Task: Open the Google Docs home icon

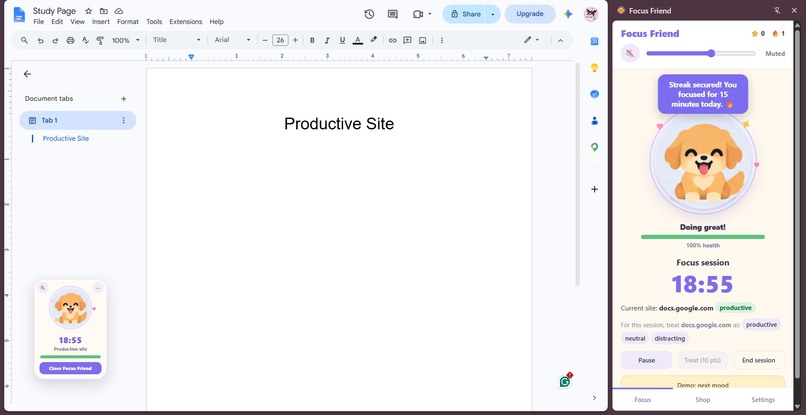Action: coord(19,14)
